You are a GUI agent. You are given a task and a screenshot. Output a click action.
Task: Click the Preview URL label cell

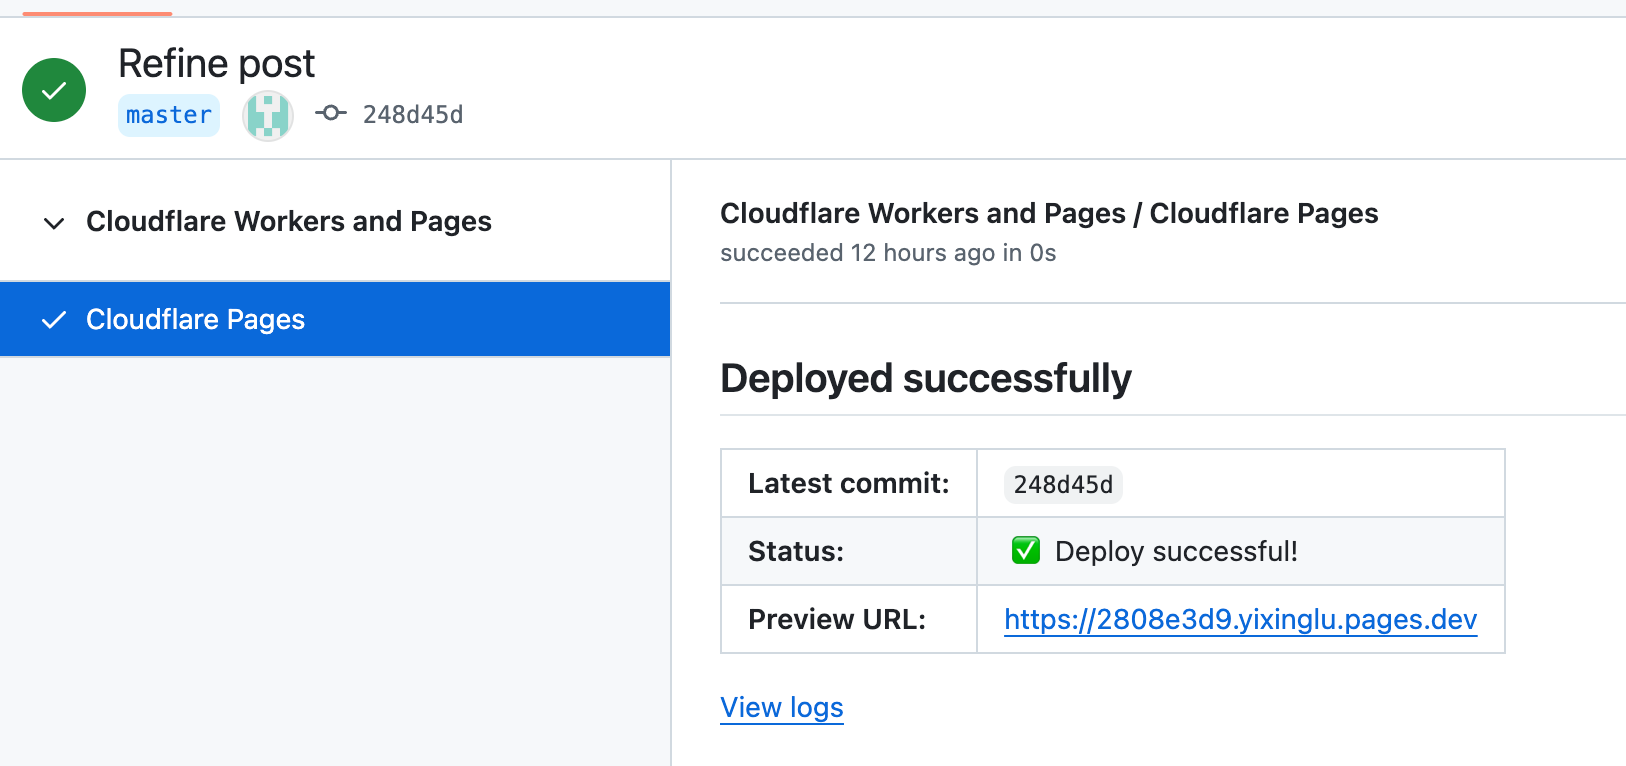click(837, 620)
